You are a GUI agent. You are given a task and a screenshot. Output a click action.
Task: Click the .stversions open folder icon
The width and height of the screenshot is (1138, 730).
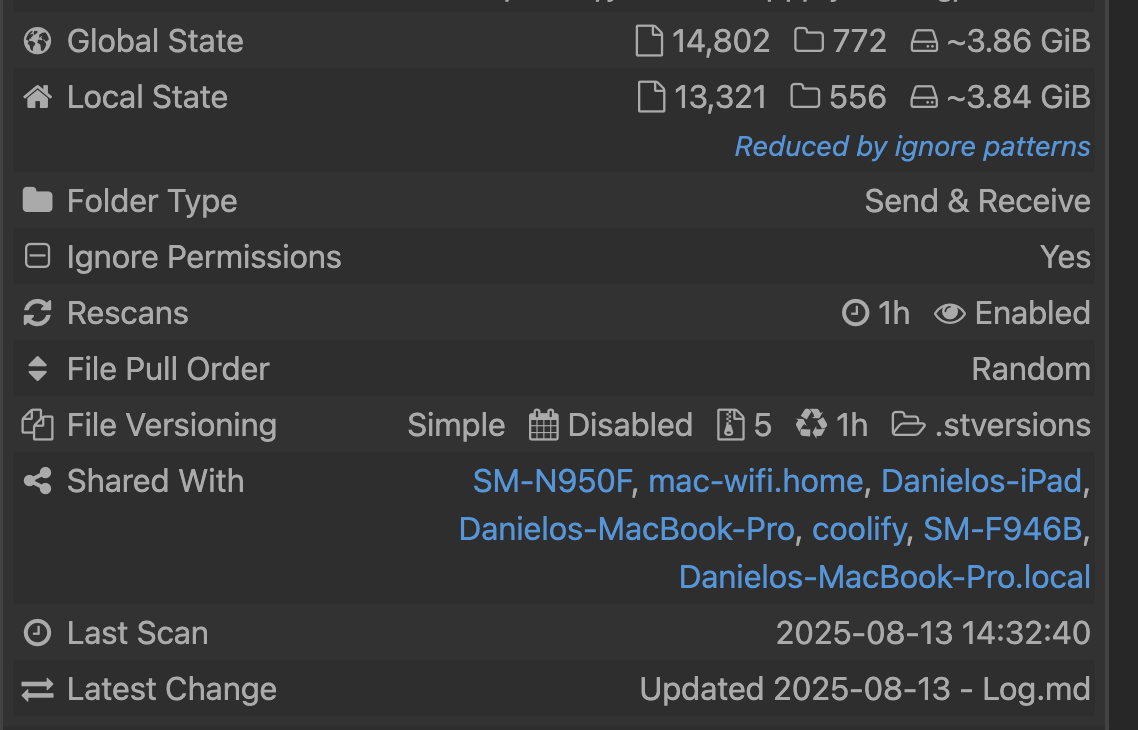[908, 425]
